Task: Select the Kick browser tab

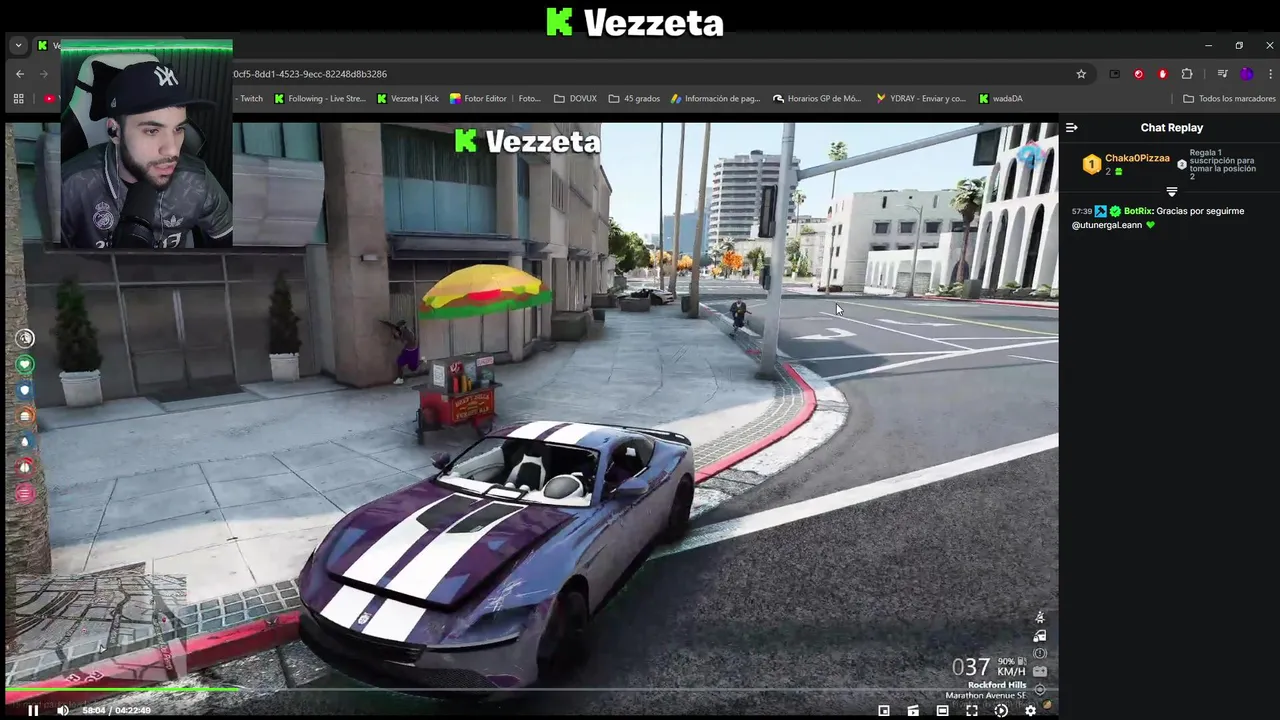Action: click(48, 45)
